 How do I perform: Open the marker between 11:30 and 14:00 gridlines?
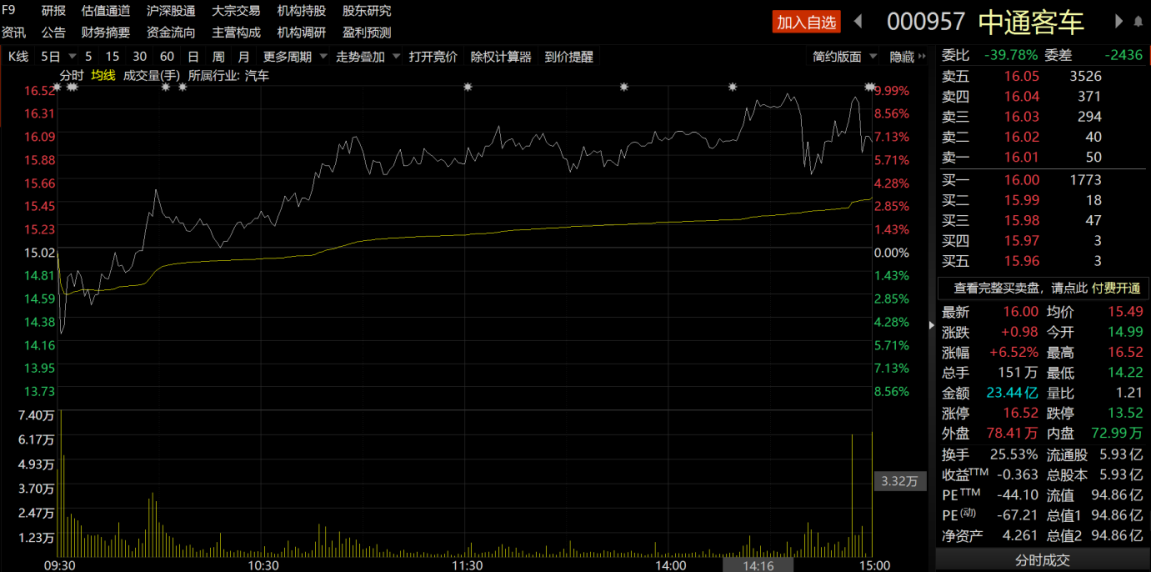pyautogui.click(x=624, y=87)
